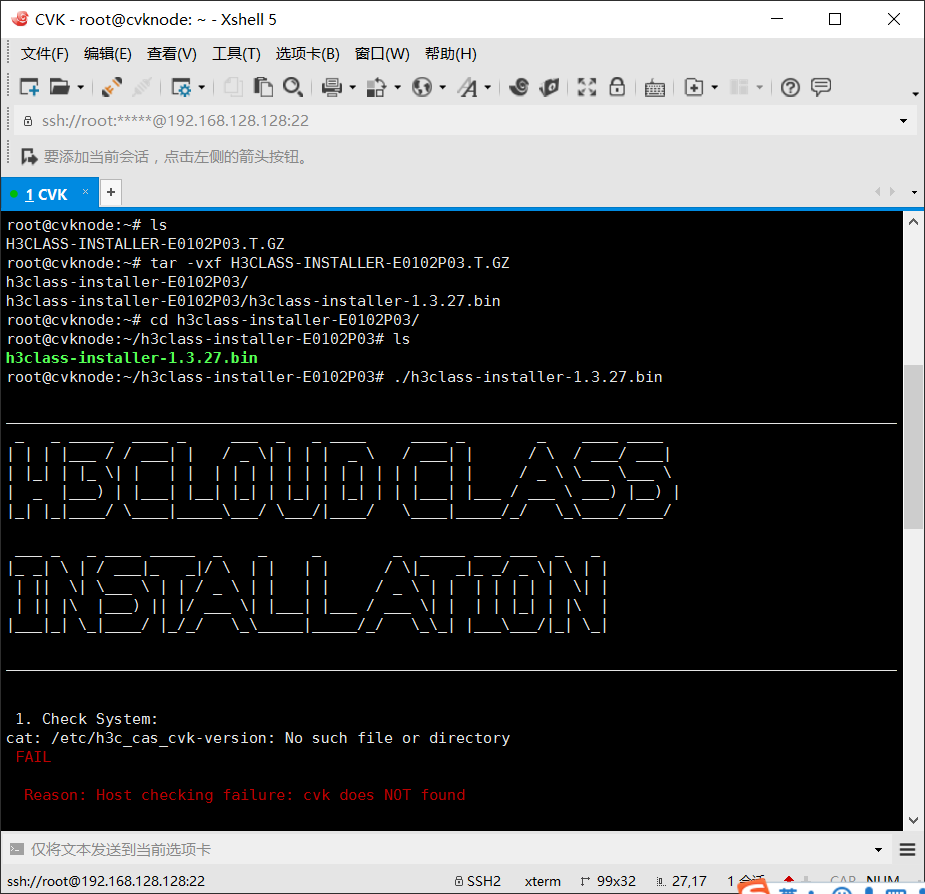The image size is (925, 894).
Task: Expand the file transfer dropdown arrow
Action: coord(398,87)
